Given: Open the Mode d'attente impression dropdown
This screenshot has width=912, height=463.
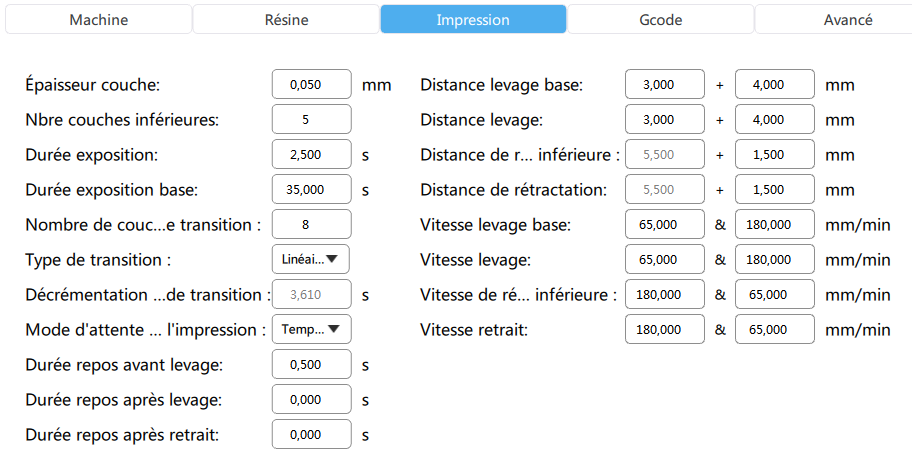Looking at the screenshot, I should point(311,329).
